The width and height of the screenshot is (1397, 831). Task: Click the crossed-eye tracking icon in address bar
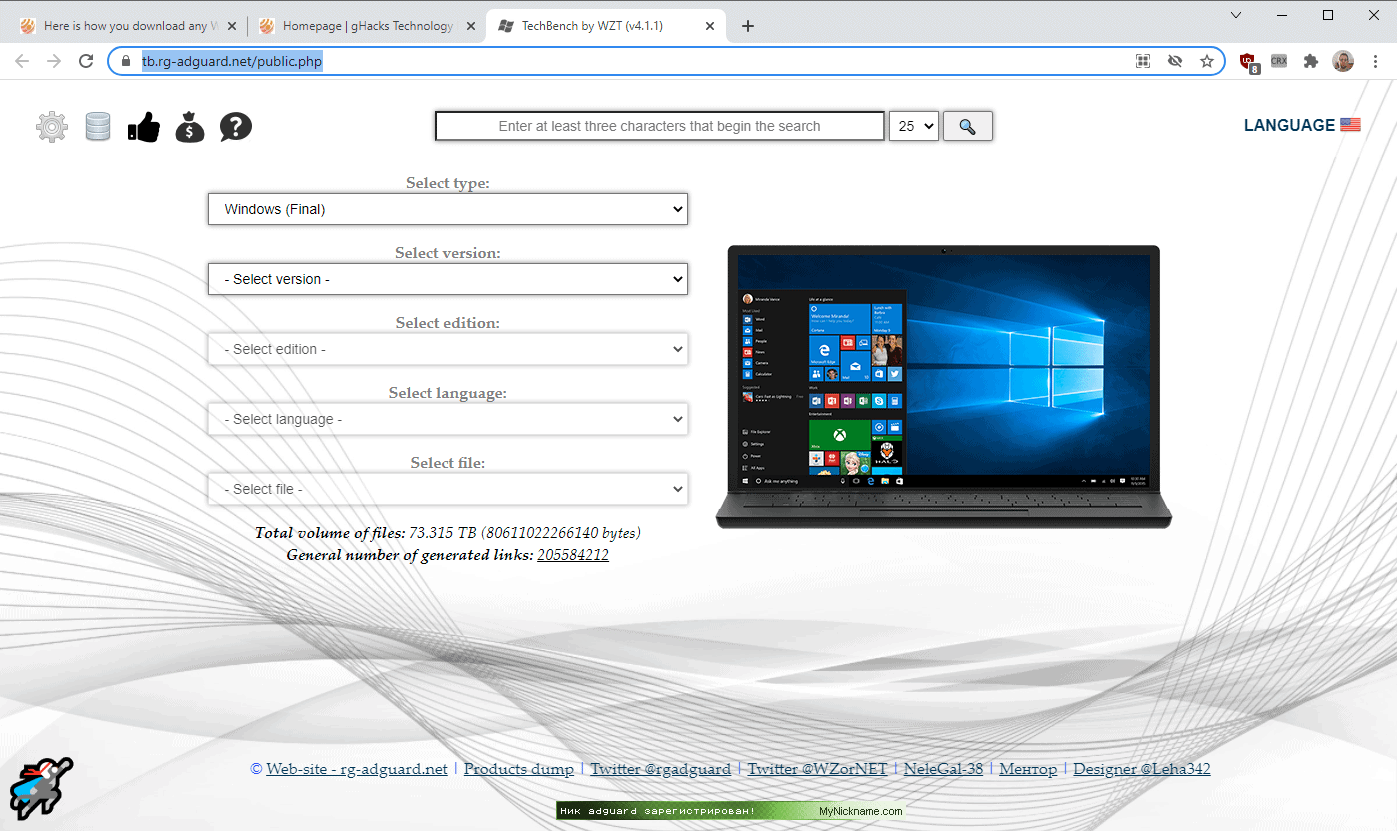coord(1175,61)
